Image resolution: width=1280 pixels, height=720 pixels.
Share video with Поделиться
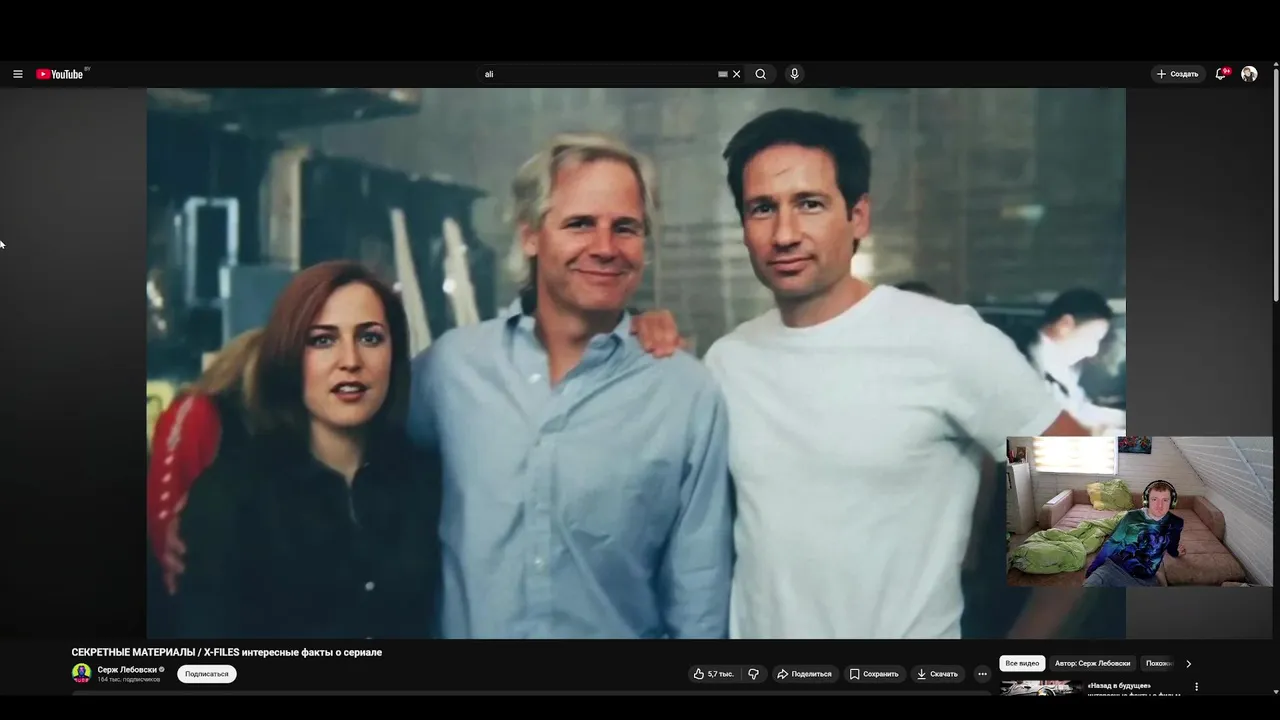tap(804, 674)
